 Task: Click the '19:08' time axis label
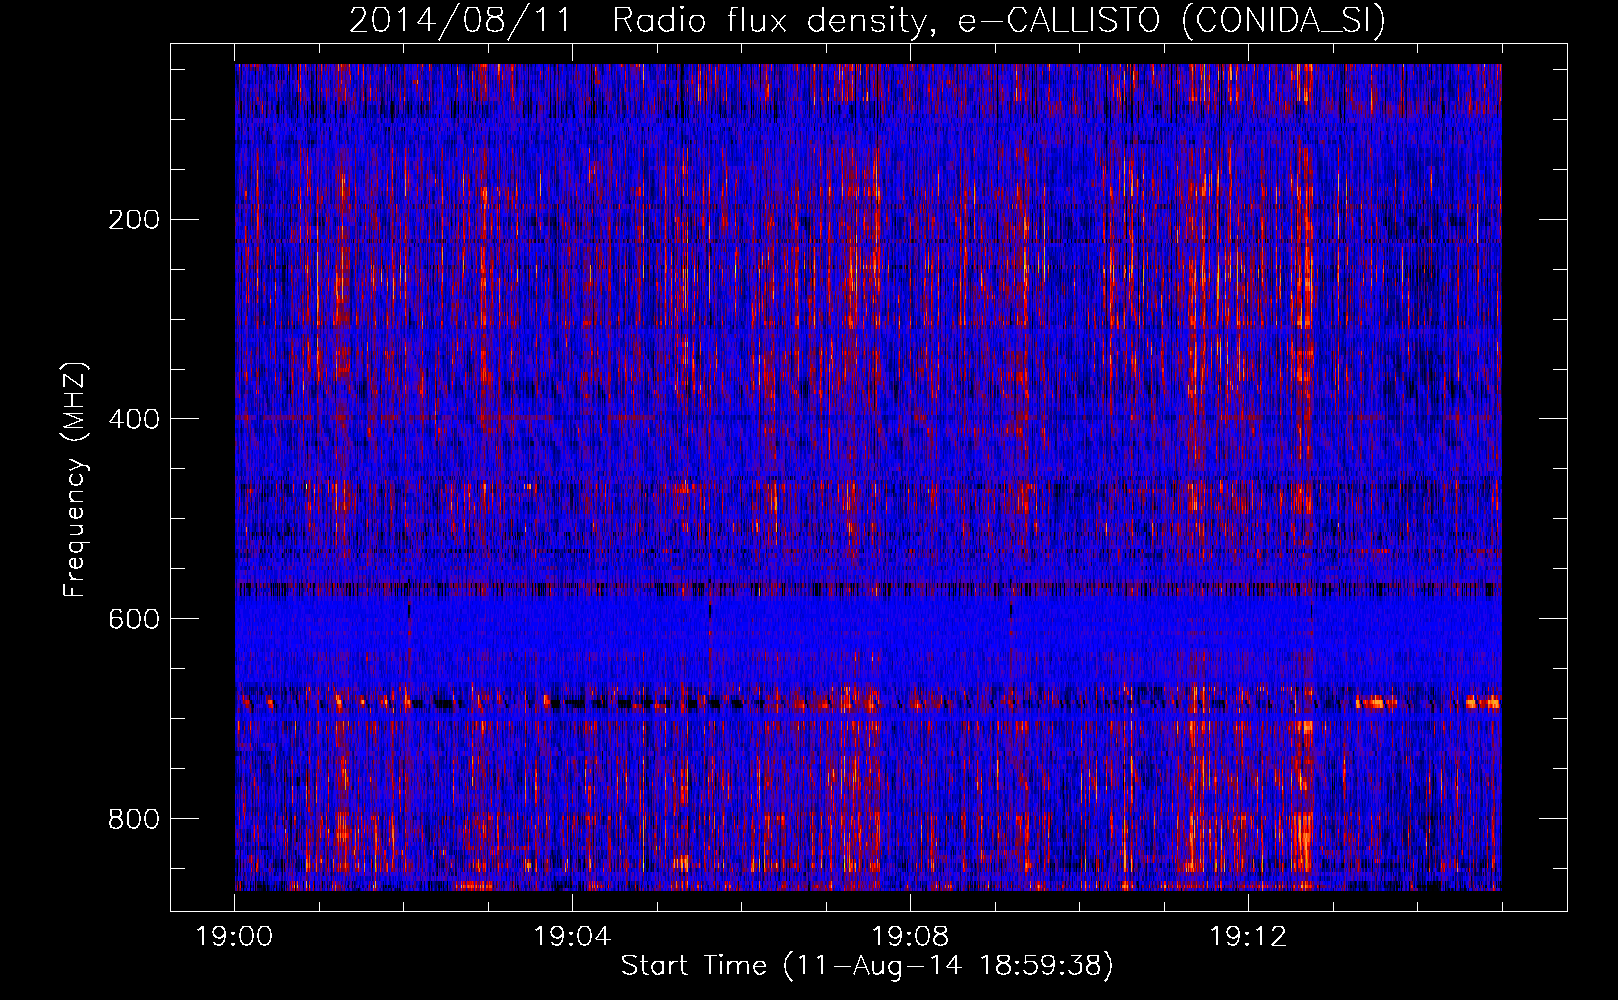910,937
